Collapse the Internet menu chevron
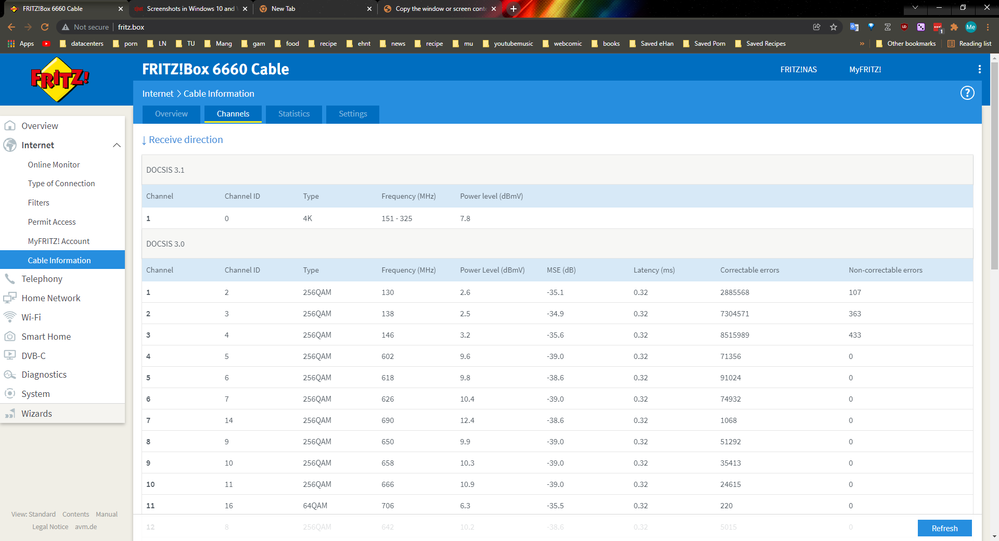Viewport: 999px width, 541px height. (117, 145)
